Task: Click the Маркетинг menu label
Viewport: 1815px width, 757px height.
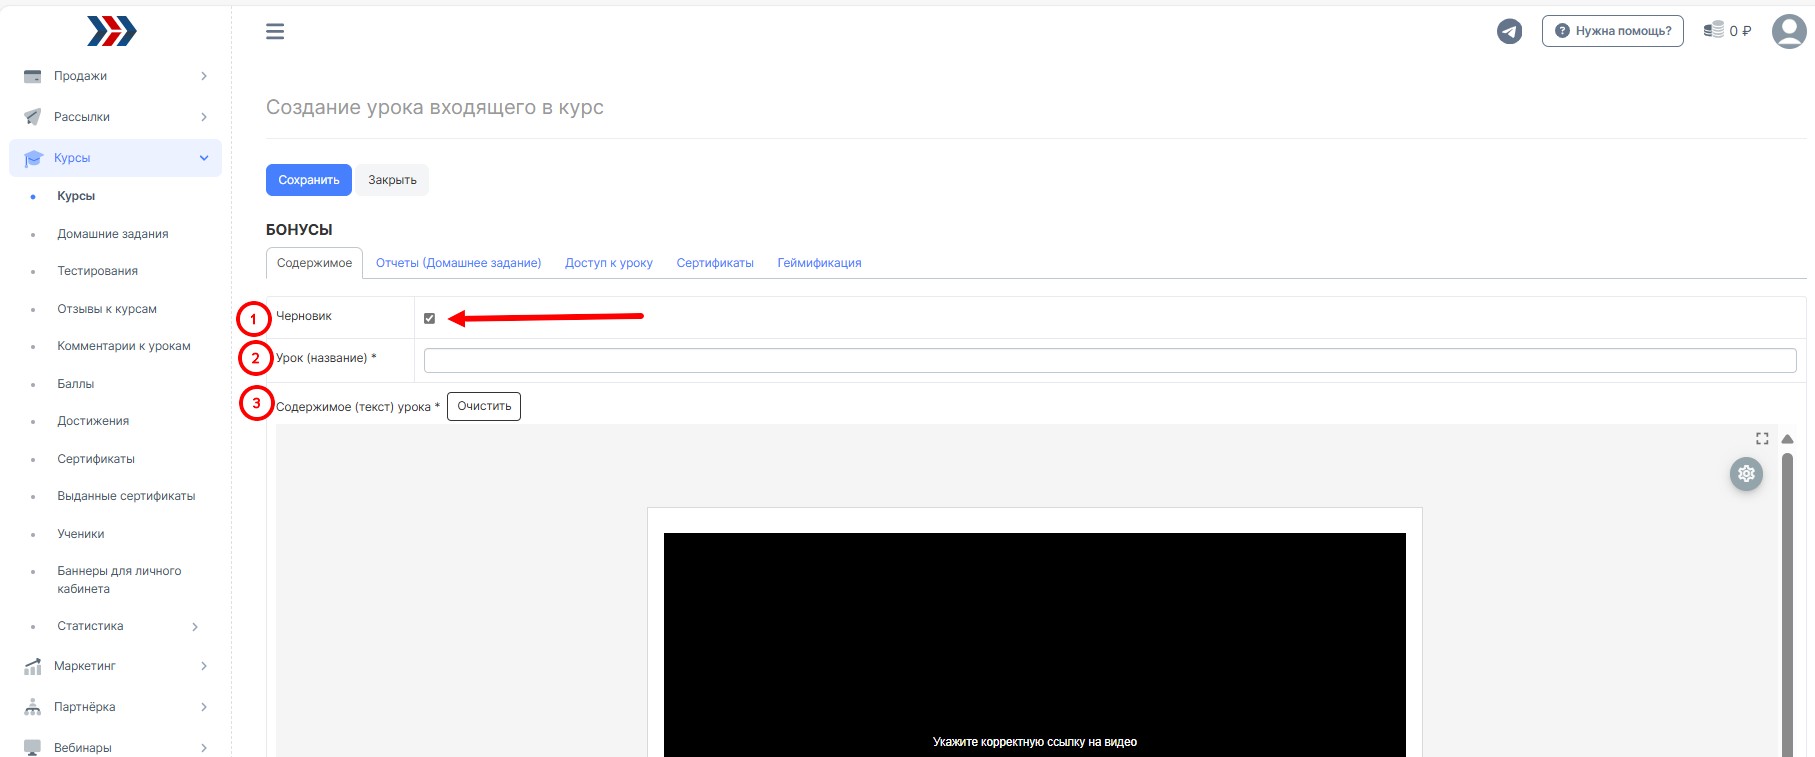Action: pyautogui.click(x=85, y=666)
